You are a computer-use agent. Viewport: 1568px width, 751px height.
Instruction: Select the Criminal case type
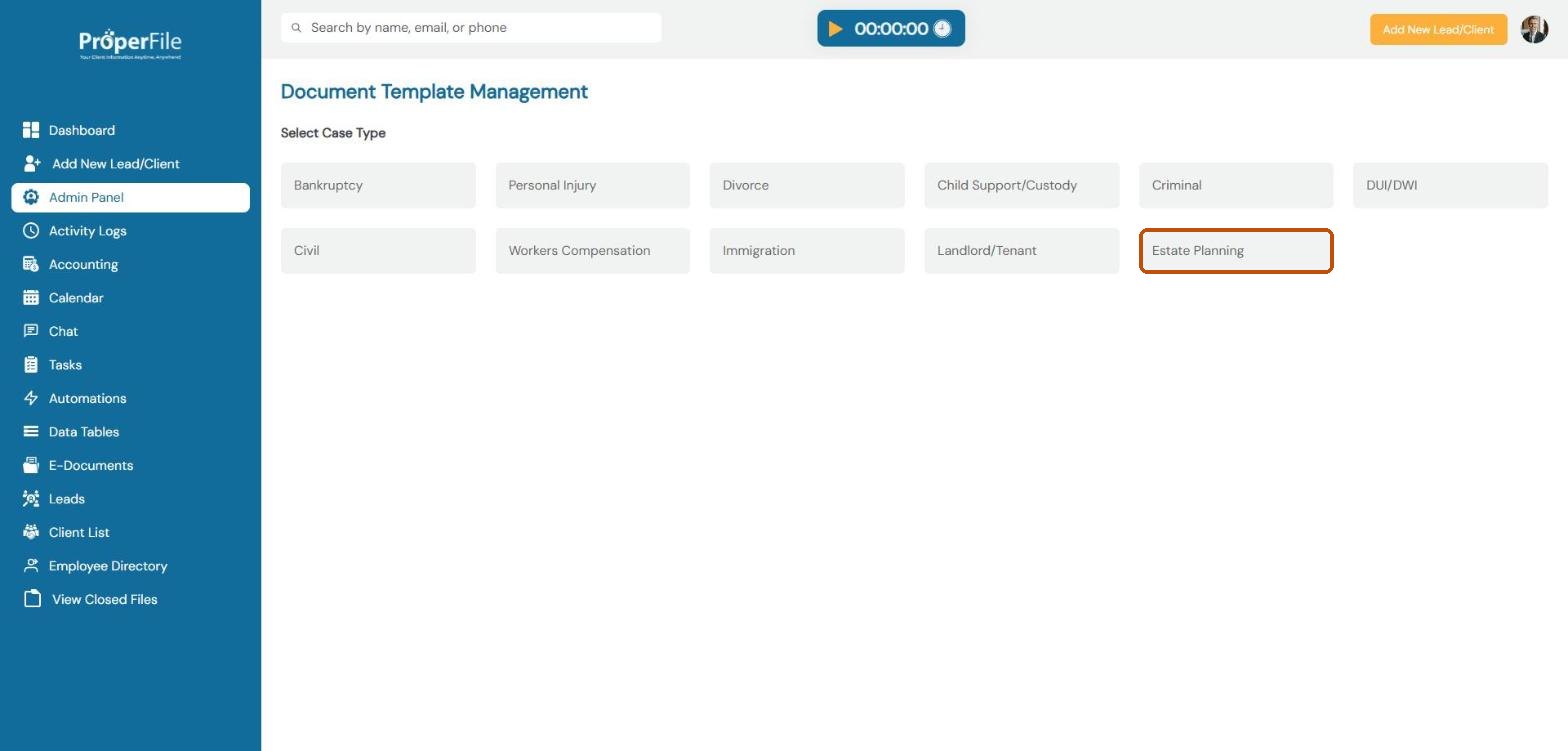click(x=1236, y=185)
